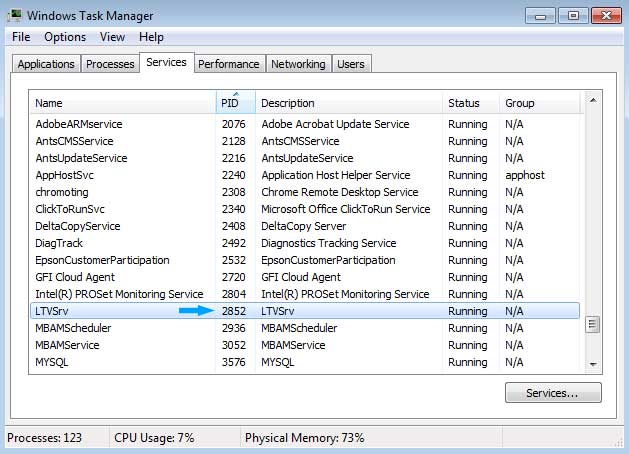
Task: Sort services by the Status column
Action: [x=471, y=103]
